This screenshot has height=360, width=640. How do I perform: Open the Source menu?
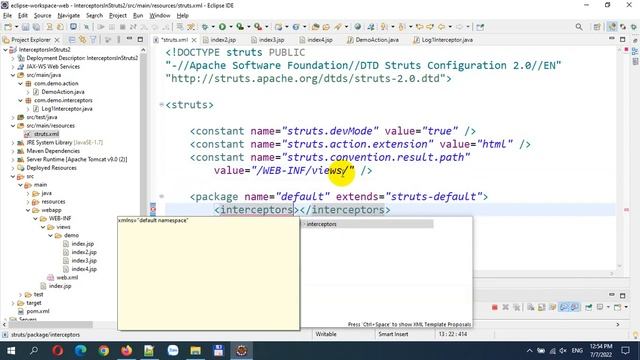pyautogui.click(x=42, y=16)
